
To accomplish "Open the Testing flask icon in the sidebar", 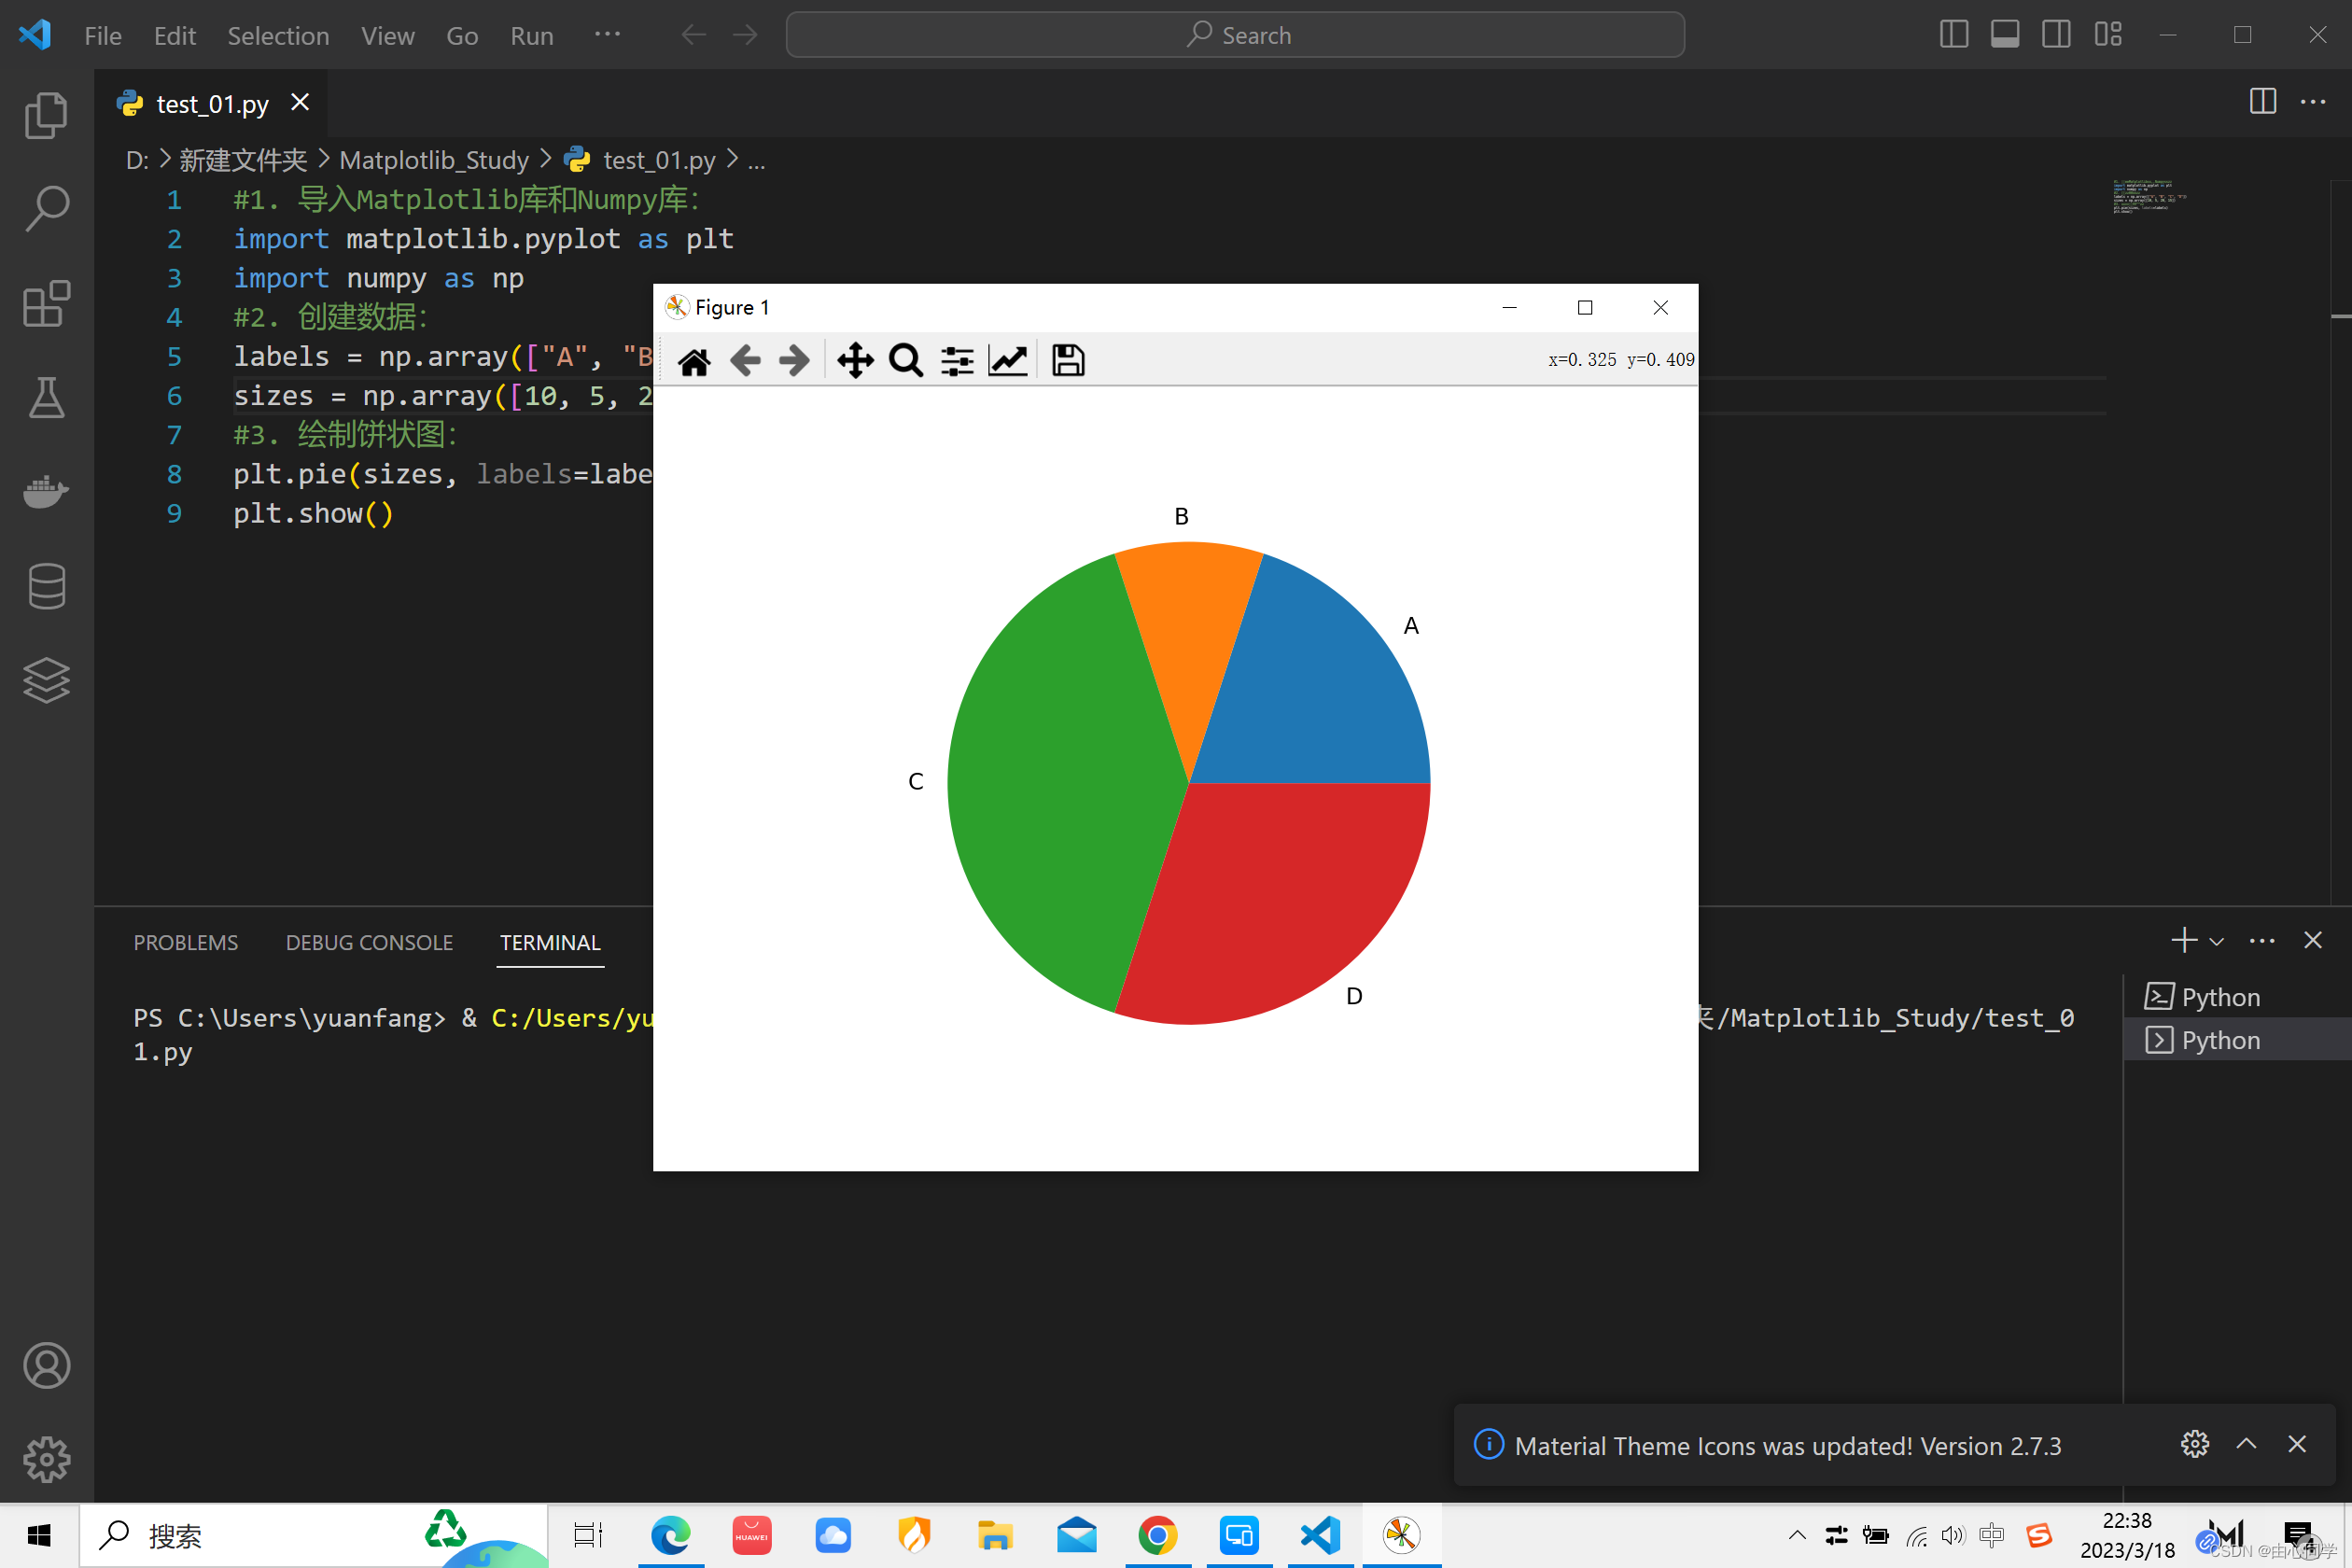I will (x=46, y=398).
